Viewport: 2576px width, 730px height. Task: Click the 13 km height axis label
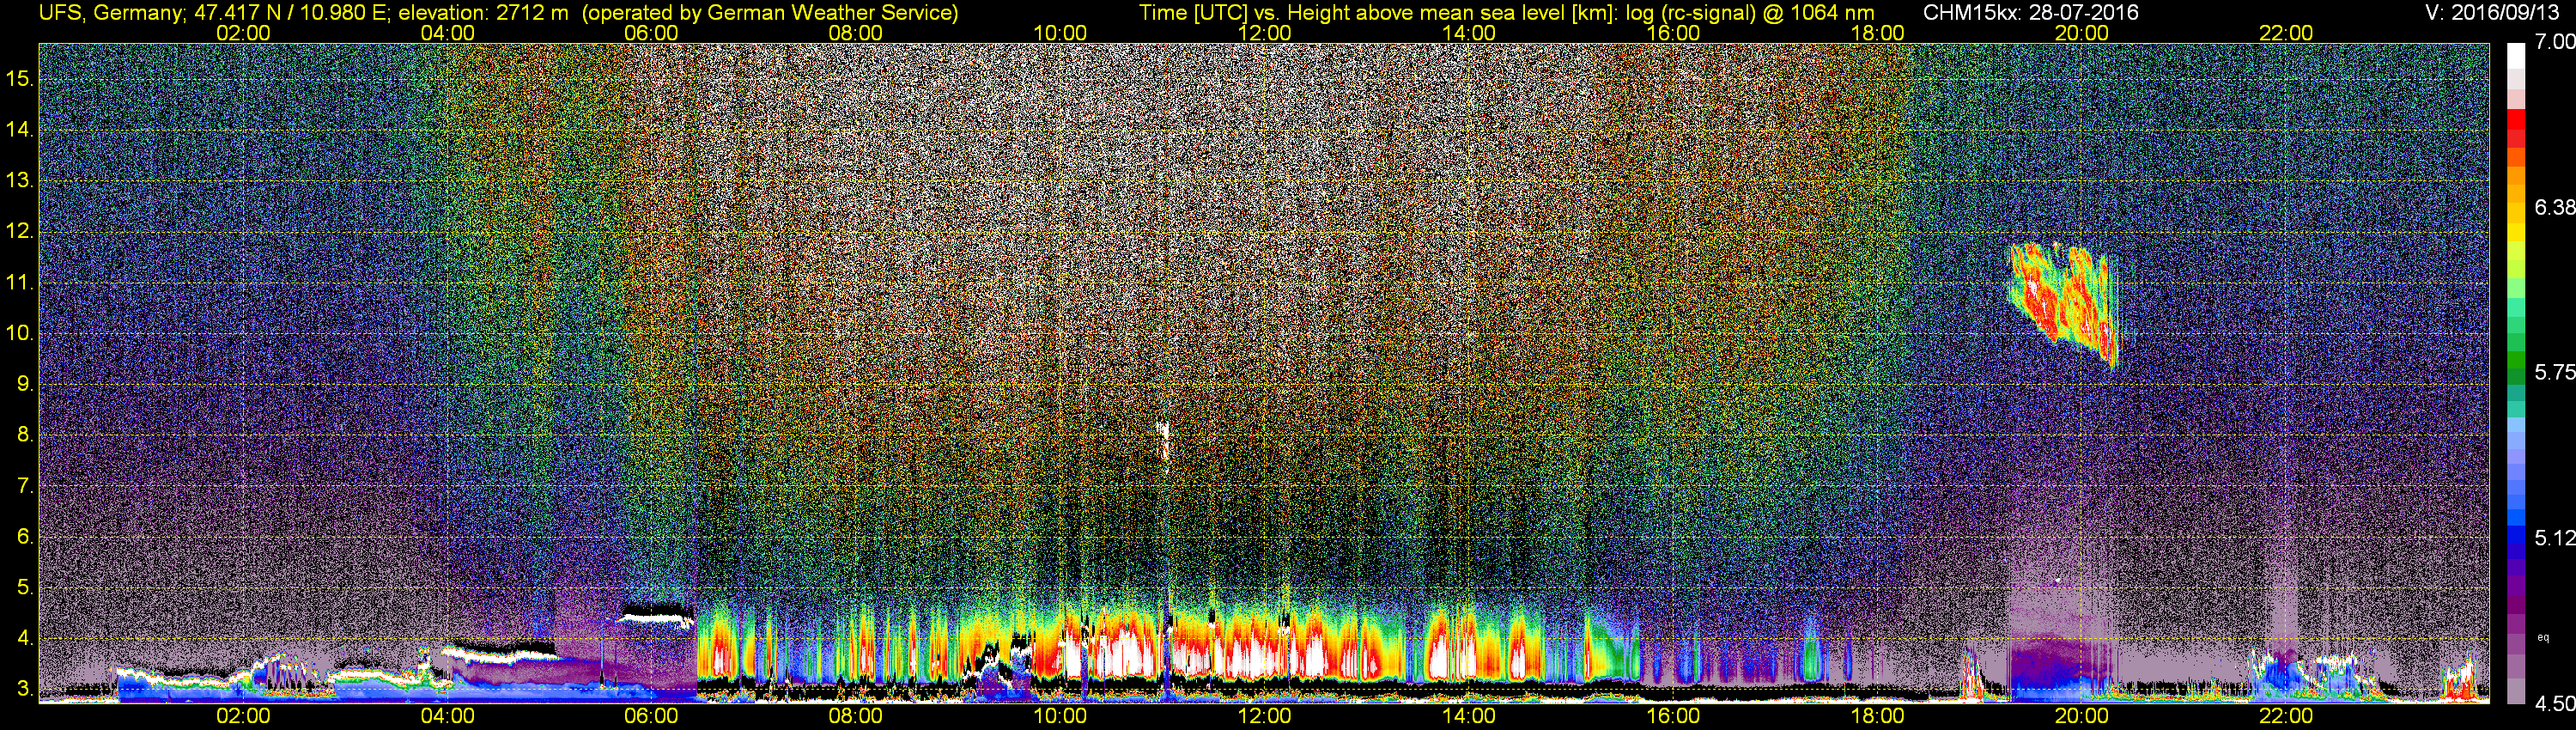pos(19,181)
